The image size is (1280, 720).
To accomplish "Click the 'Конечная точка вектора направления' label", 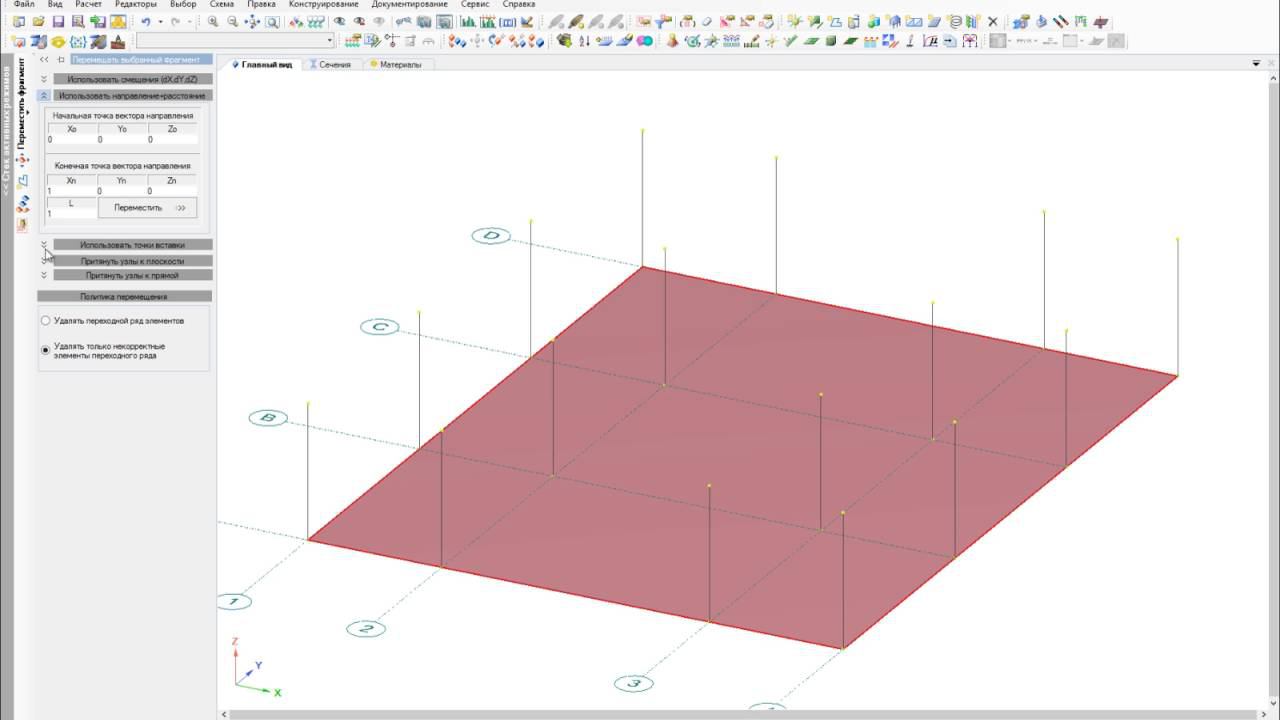I will click(123, 166).
